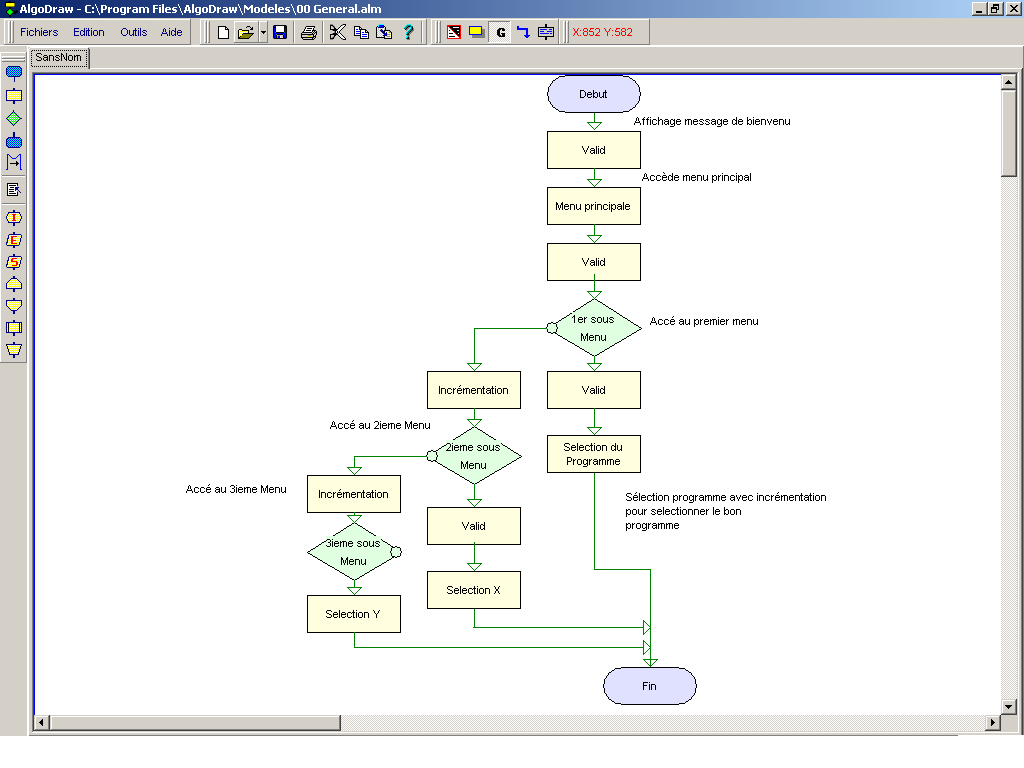The image size is (1024, 768).
Task: Open the Fichiers menu
Action: pyautogui.click(x=39, y=32)
